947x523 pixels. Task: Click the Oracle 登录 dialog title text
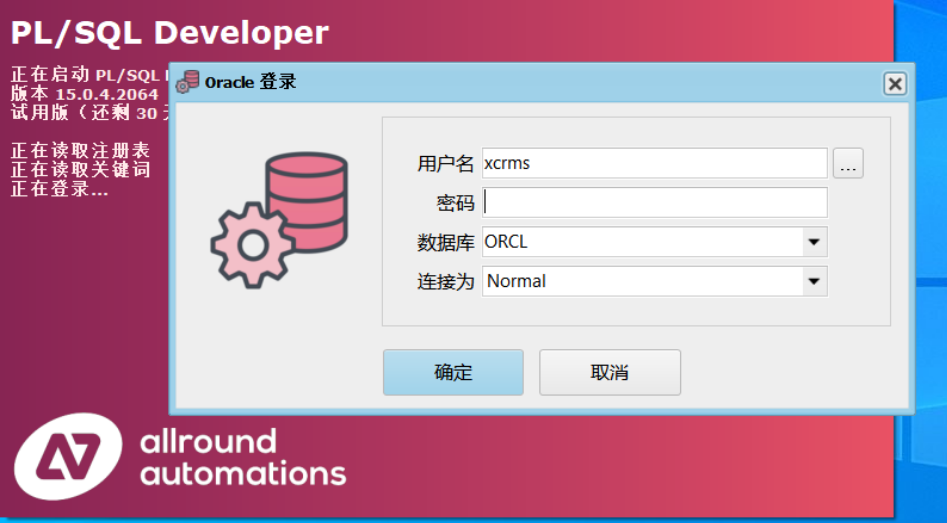pos(250,82)
